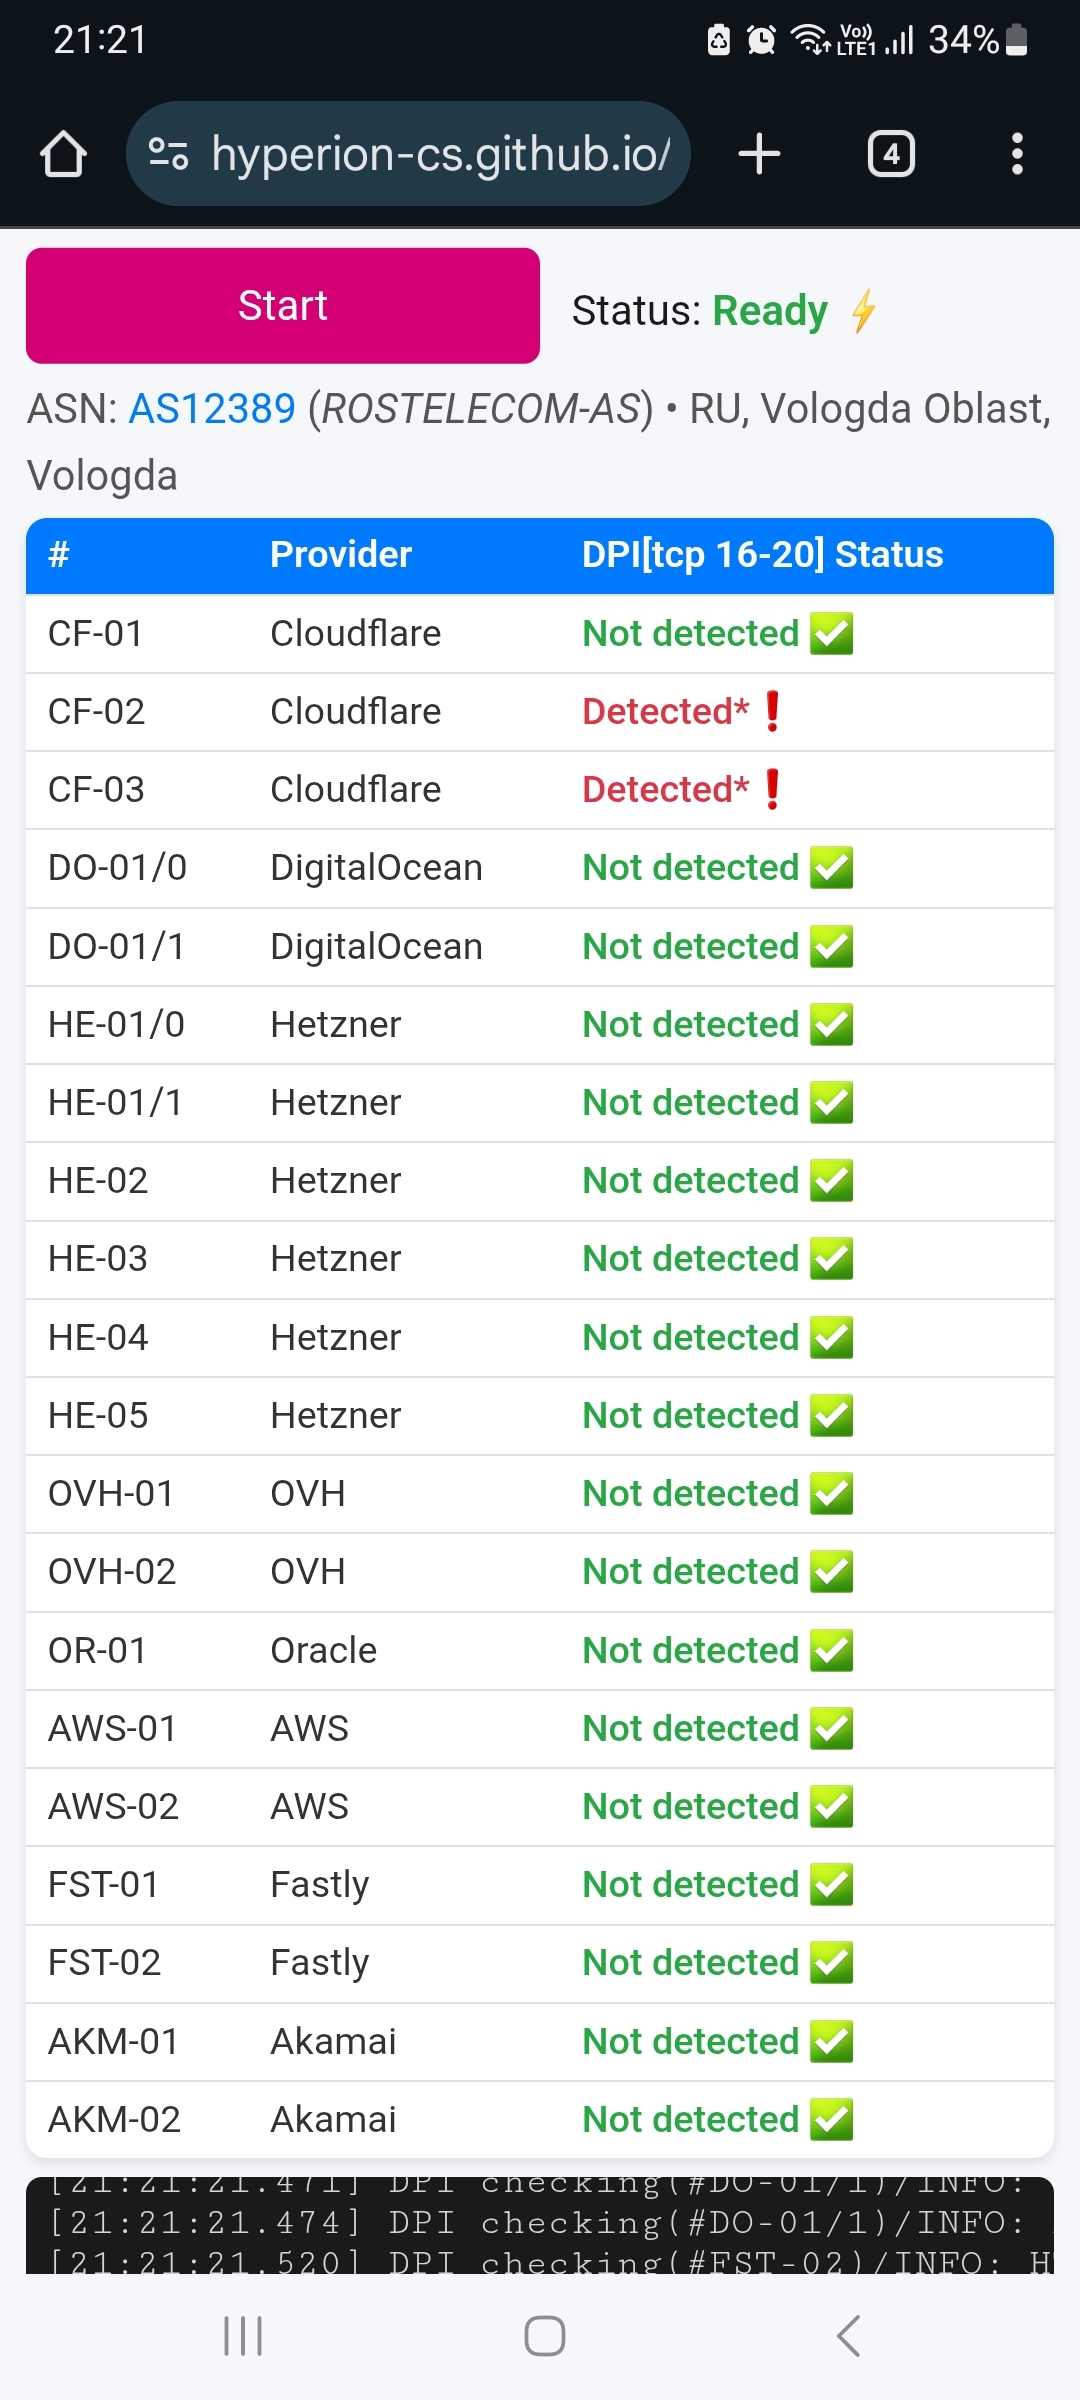This screenshot has height=2400, width=1080.
Task: Open the AS12389 ASN link
Action: pyautogui.click(x=212, y=409)
